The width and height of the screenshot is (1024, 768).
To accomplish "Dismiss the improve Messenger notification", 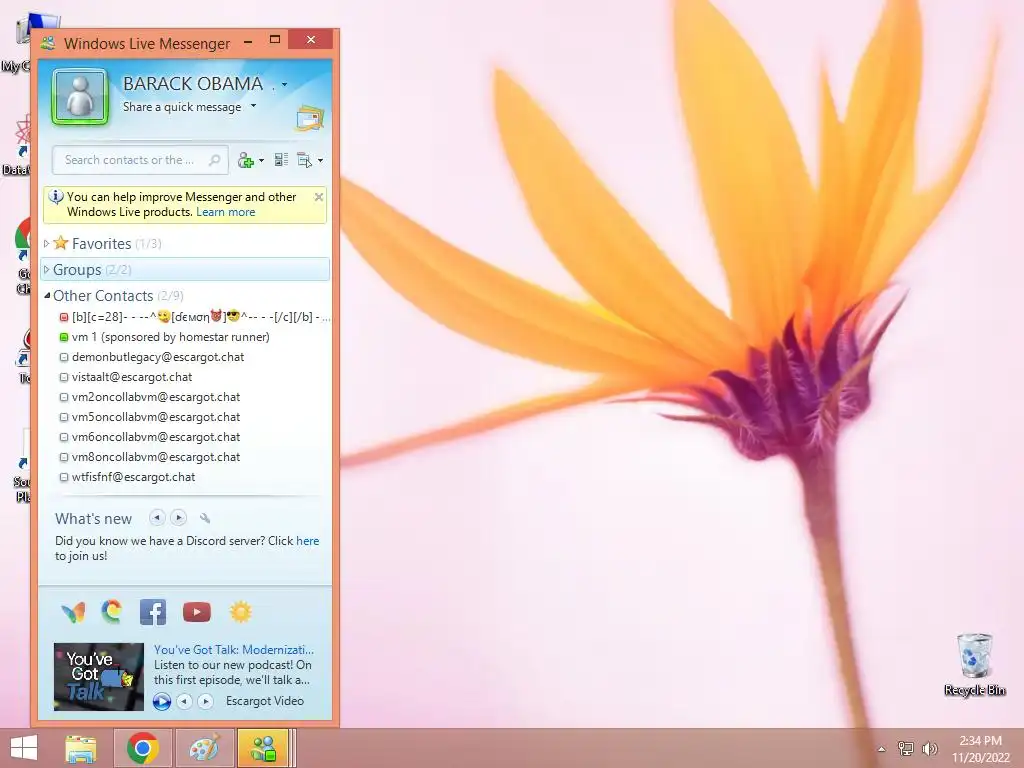I will coord(319,197).
